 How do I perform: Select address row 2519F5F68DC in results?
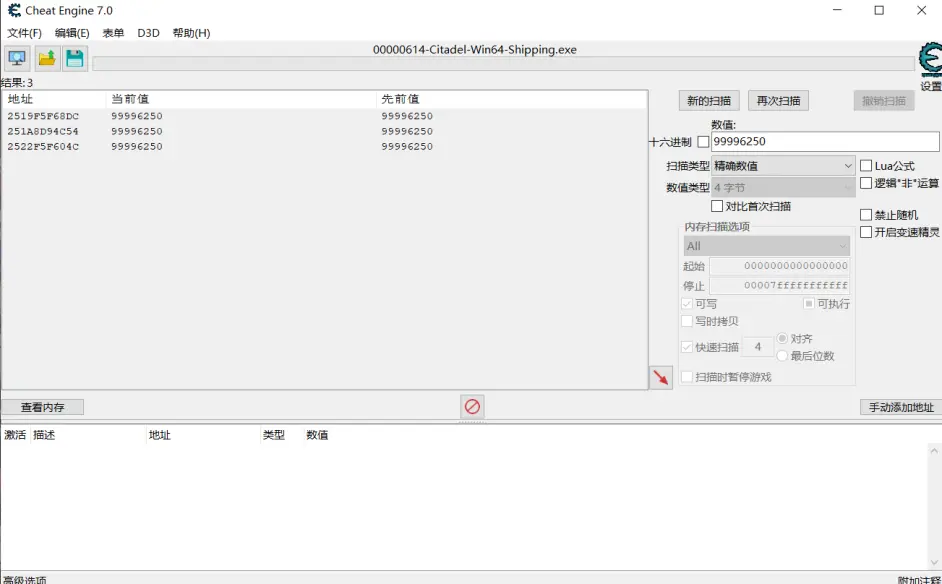coord(43,116)
